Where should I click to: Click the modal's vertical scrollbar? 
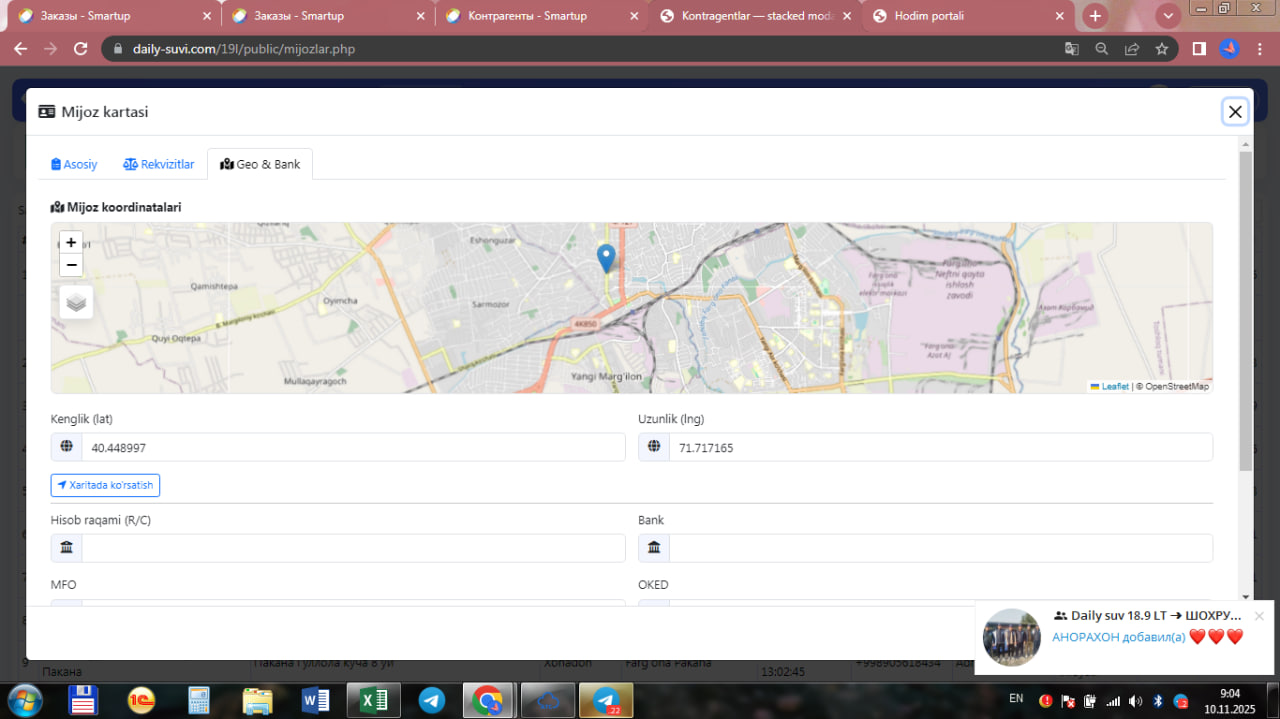1245,312
